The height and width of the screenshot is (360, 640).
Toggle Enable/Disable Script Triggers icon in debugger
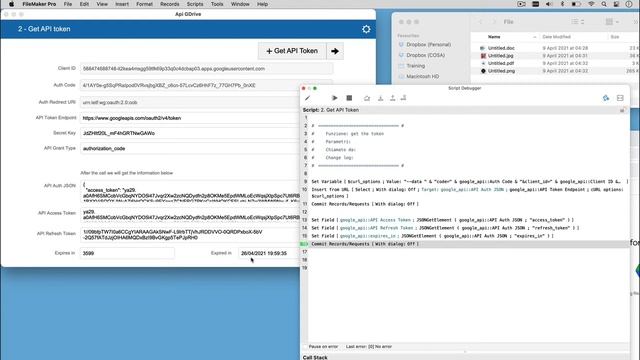tap(606, 98)
